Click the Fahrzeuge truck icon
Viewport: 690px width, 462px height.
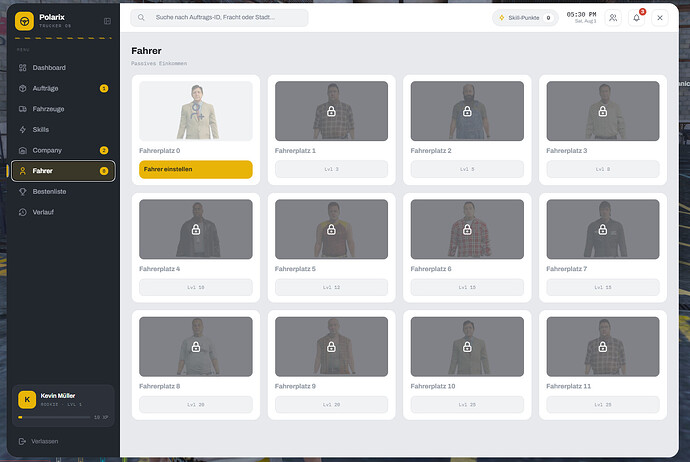23,109
